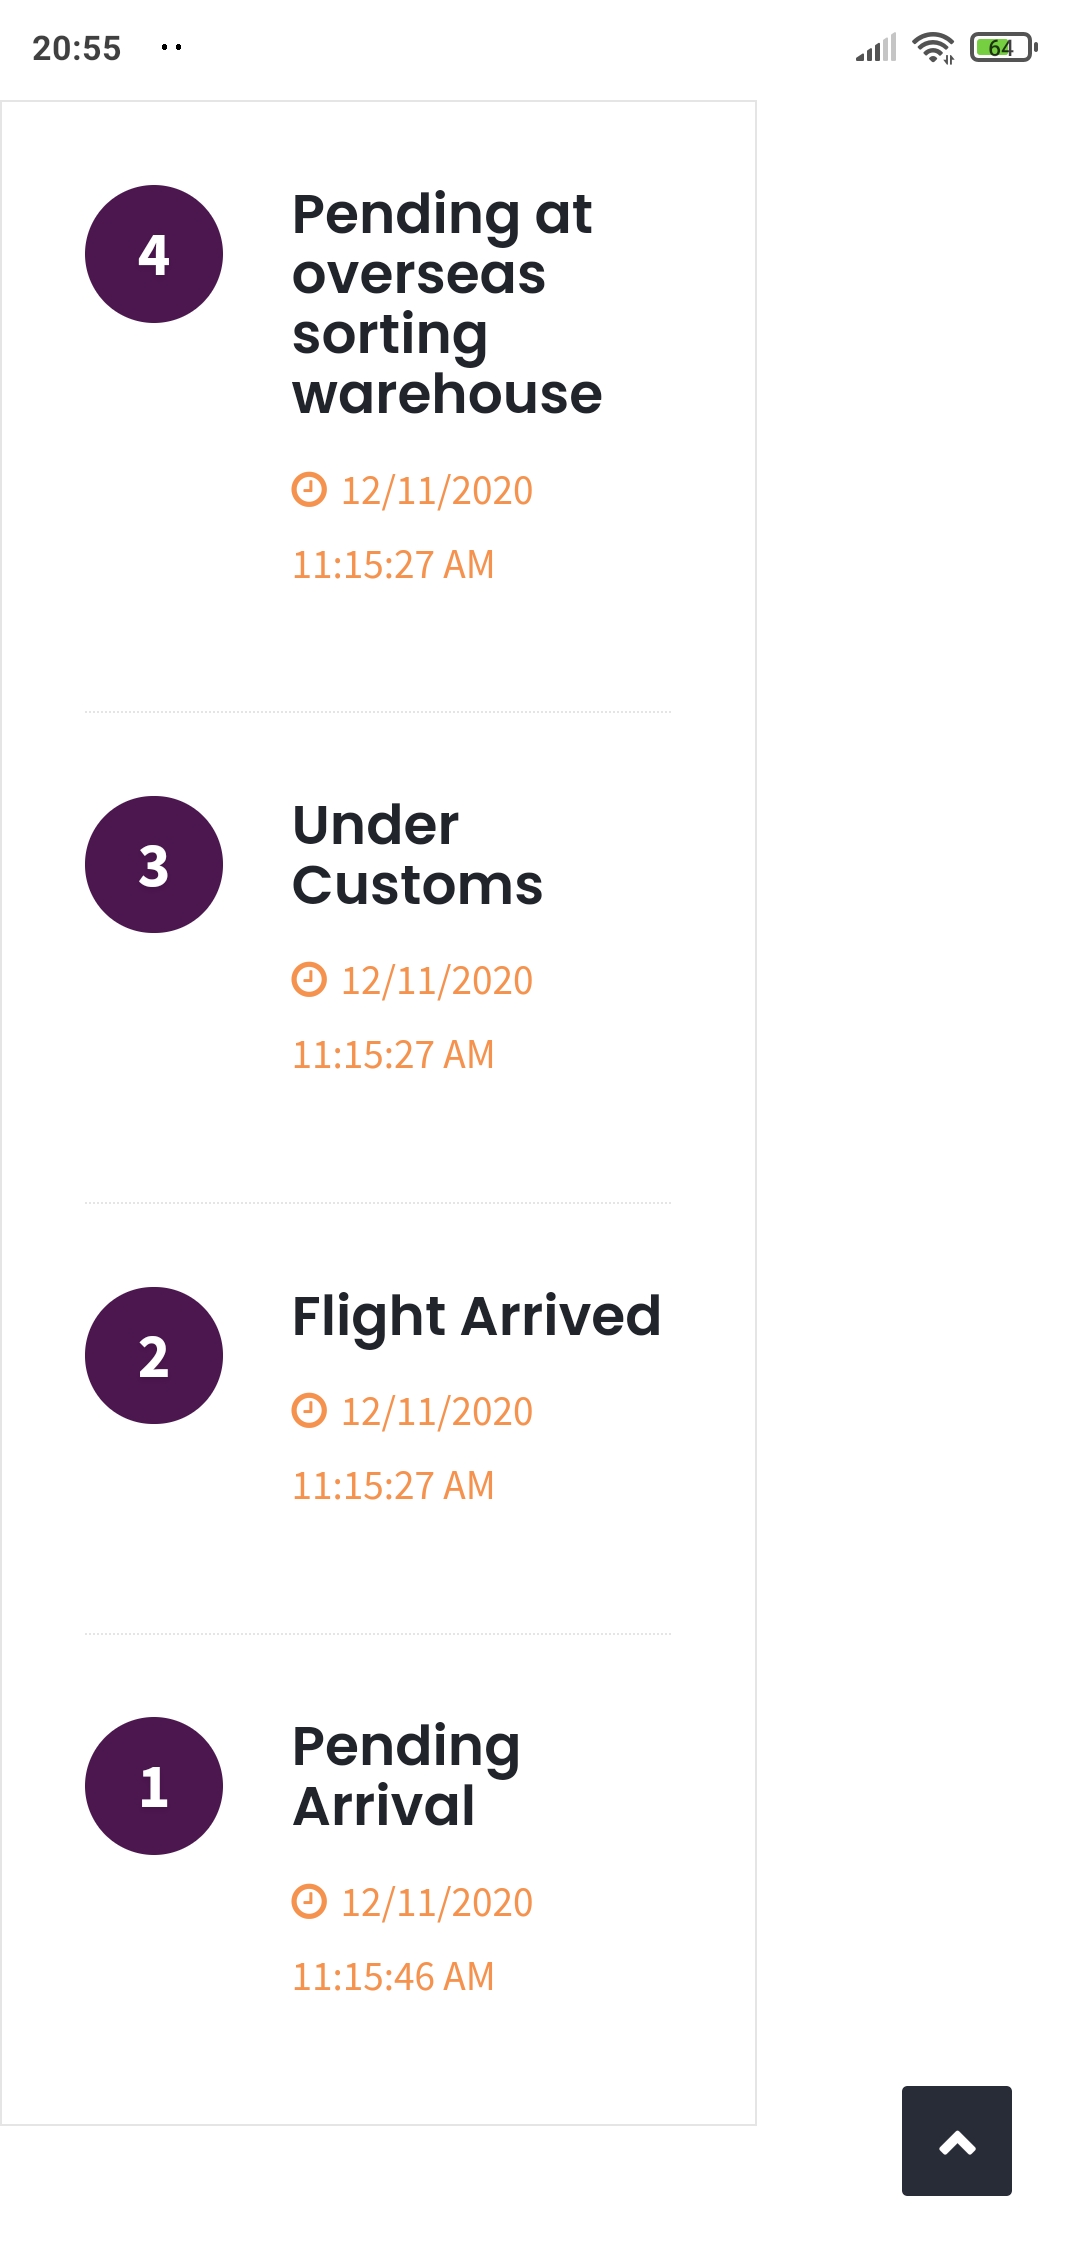Tap the battery indicator showing 64
Image resolution: width=1080 pixels, height=2248 pixels.
coord(1004,47)
